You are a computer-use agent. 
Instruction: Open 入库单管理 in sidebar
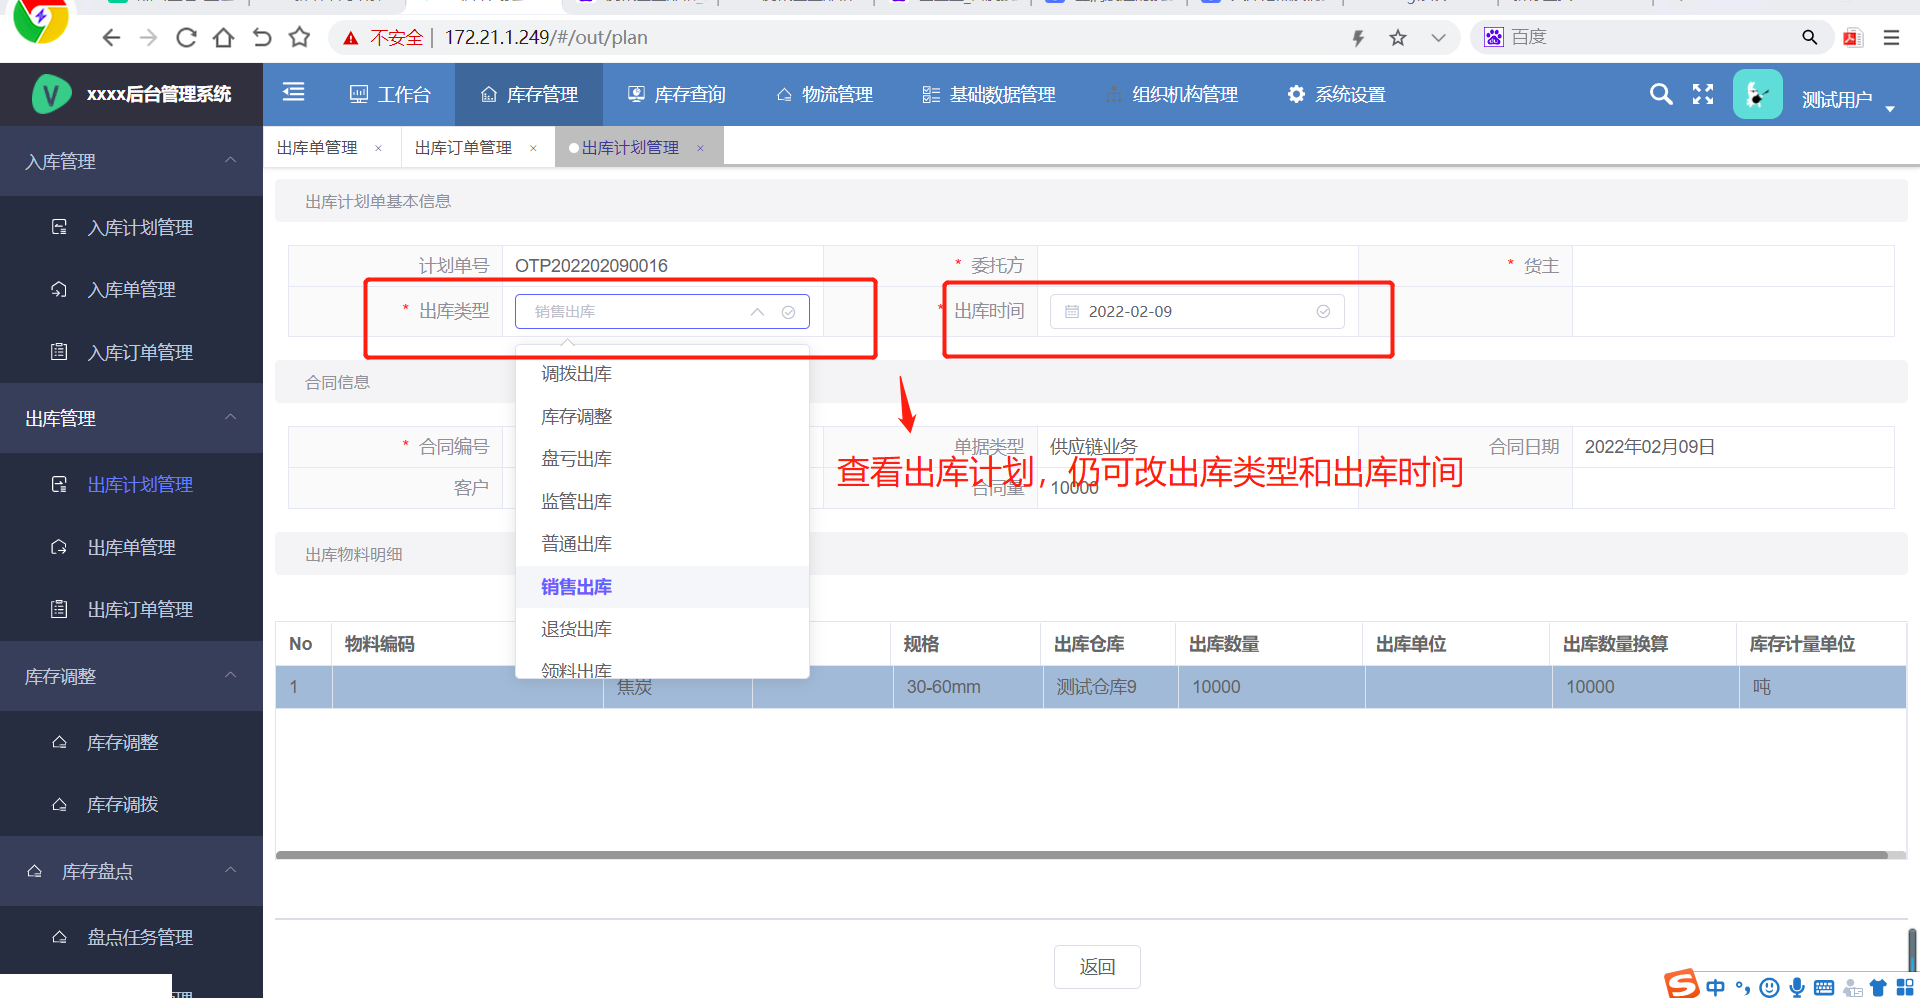click(x=131, y=290)
